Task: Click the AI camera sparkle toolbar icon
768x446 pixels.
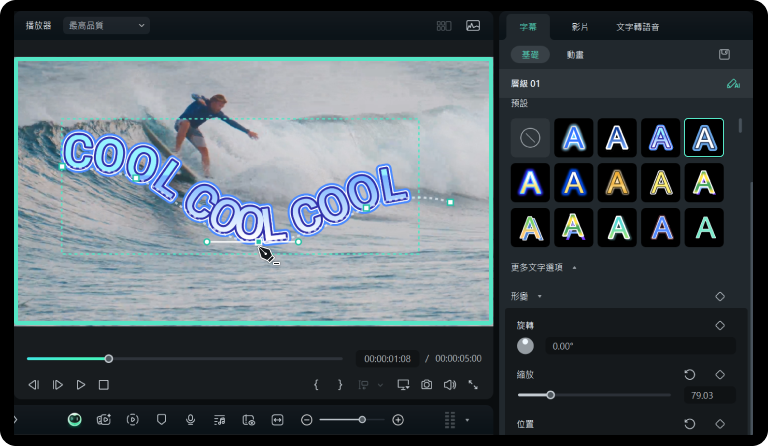Action: pos(103,420)
